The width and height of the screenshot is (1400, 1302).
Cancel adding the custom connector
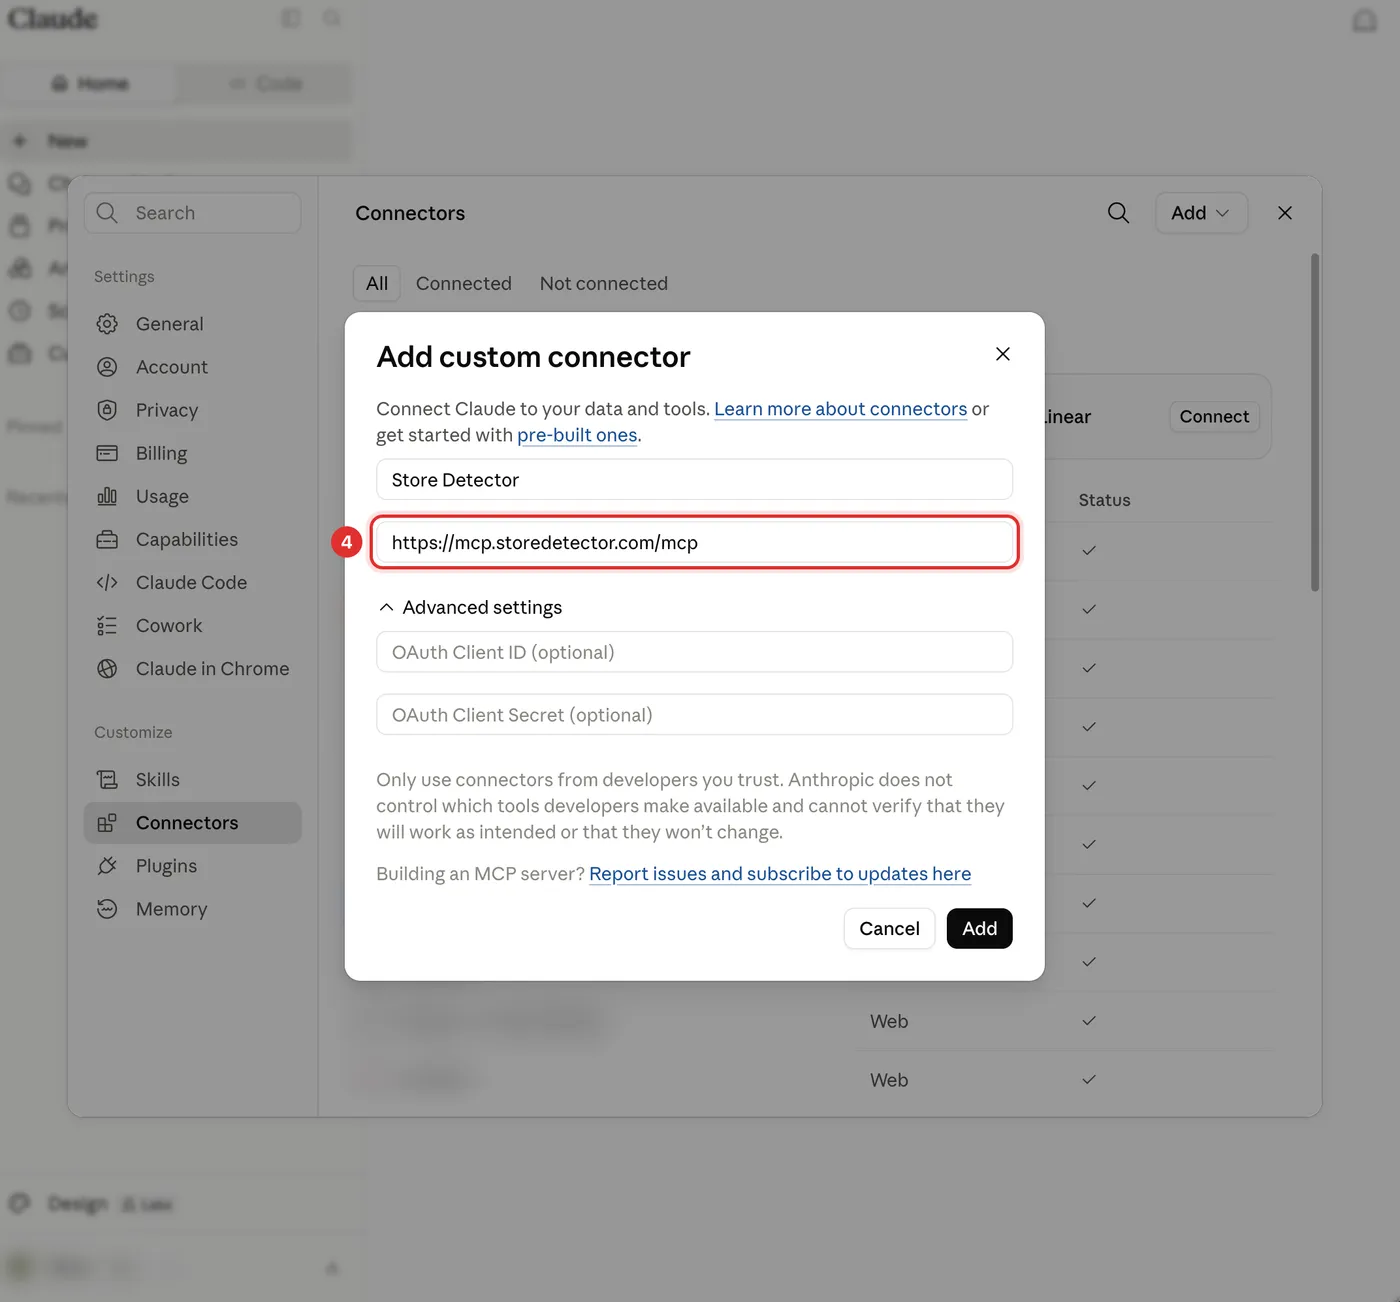889,929
